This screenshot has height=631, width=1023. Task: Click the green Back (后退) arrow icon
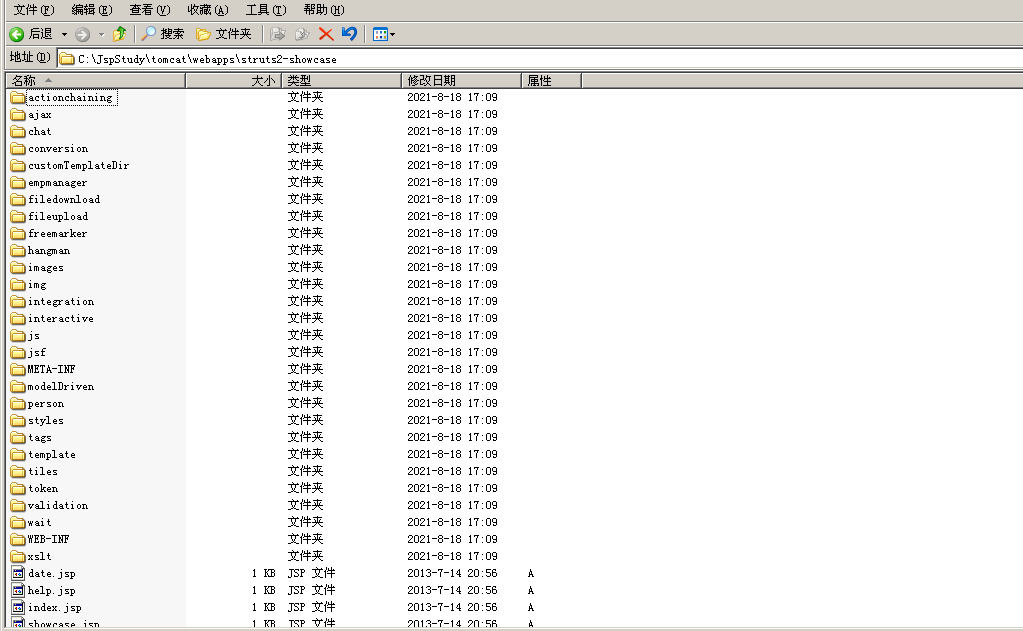(17, 34)
